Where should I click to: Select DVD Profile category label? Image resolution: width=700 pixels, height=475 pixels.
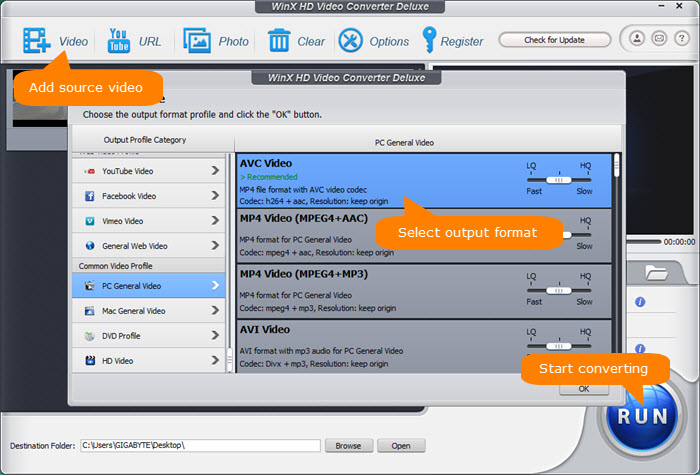(121, 336)
